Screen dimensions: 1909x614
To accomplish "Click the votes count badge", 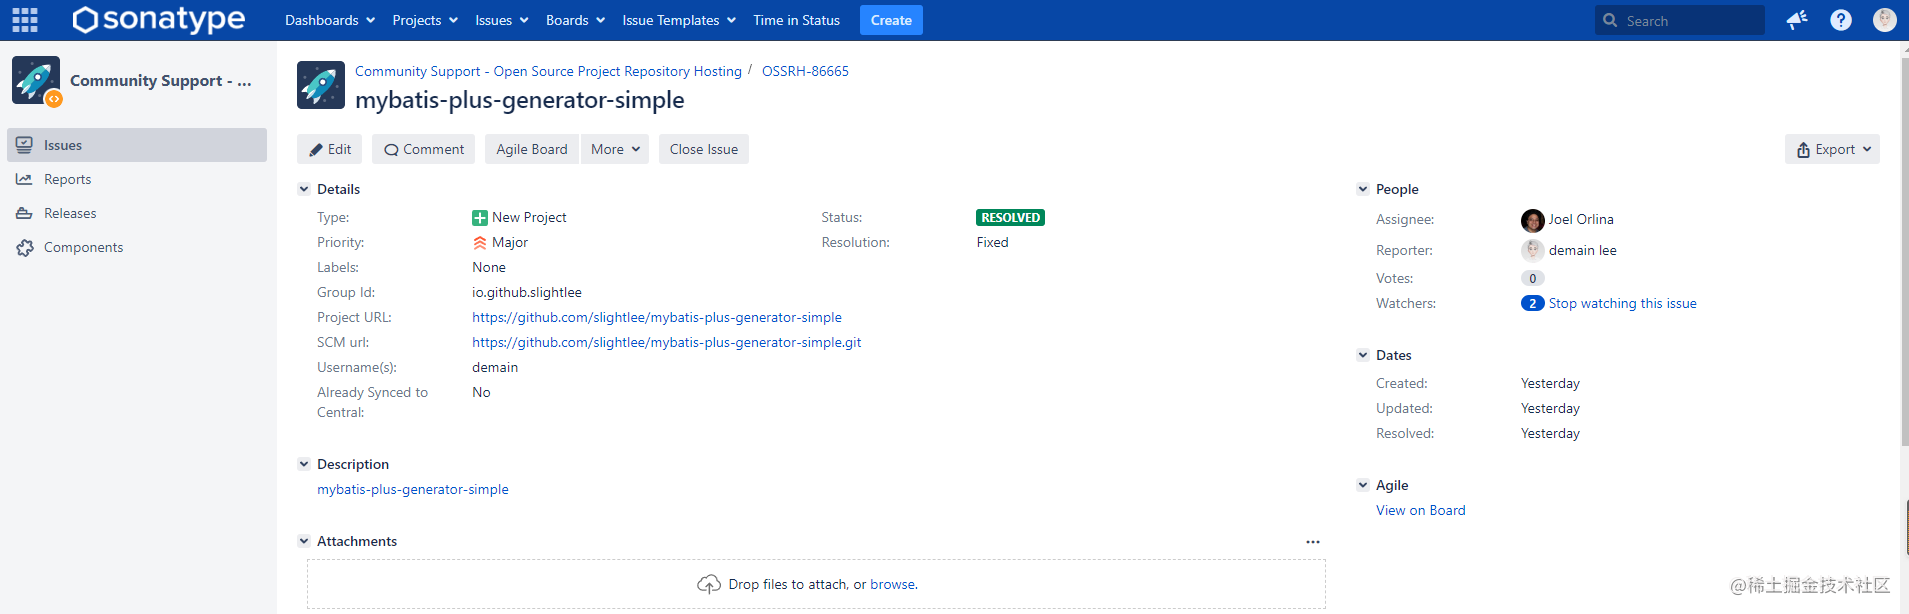I will [x=1532, y=279].
